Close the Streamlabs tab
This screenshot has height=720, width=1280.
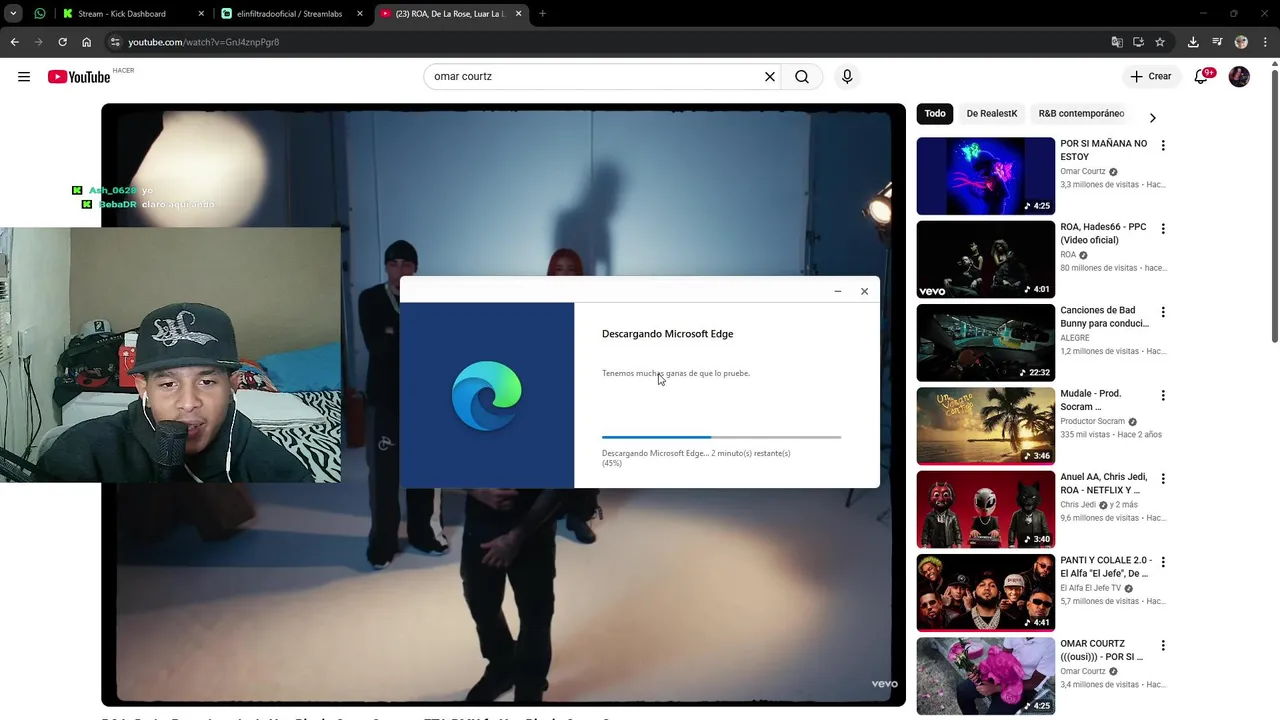point(360,14)
